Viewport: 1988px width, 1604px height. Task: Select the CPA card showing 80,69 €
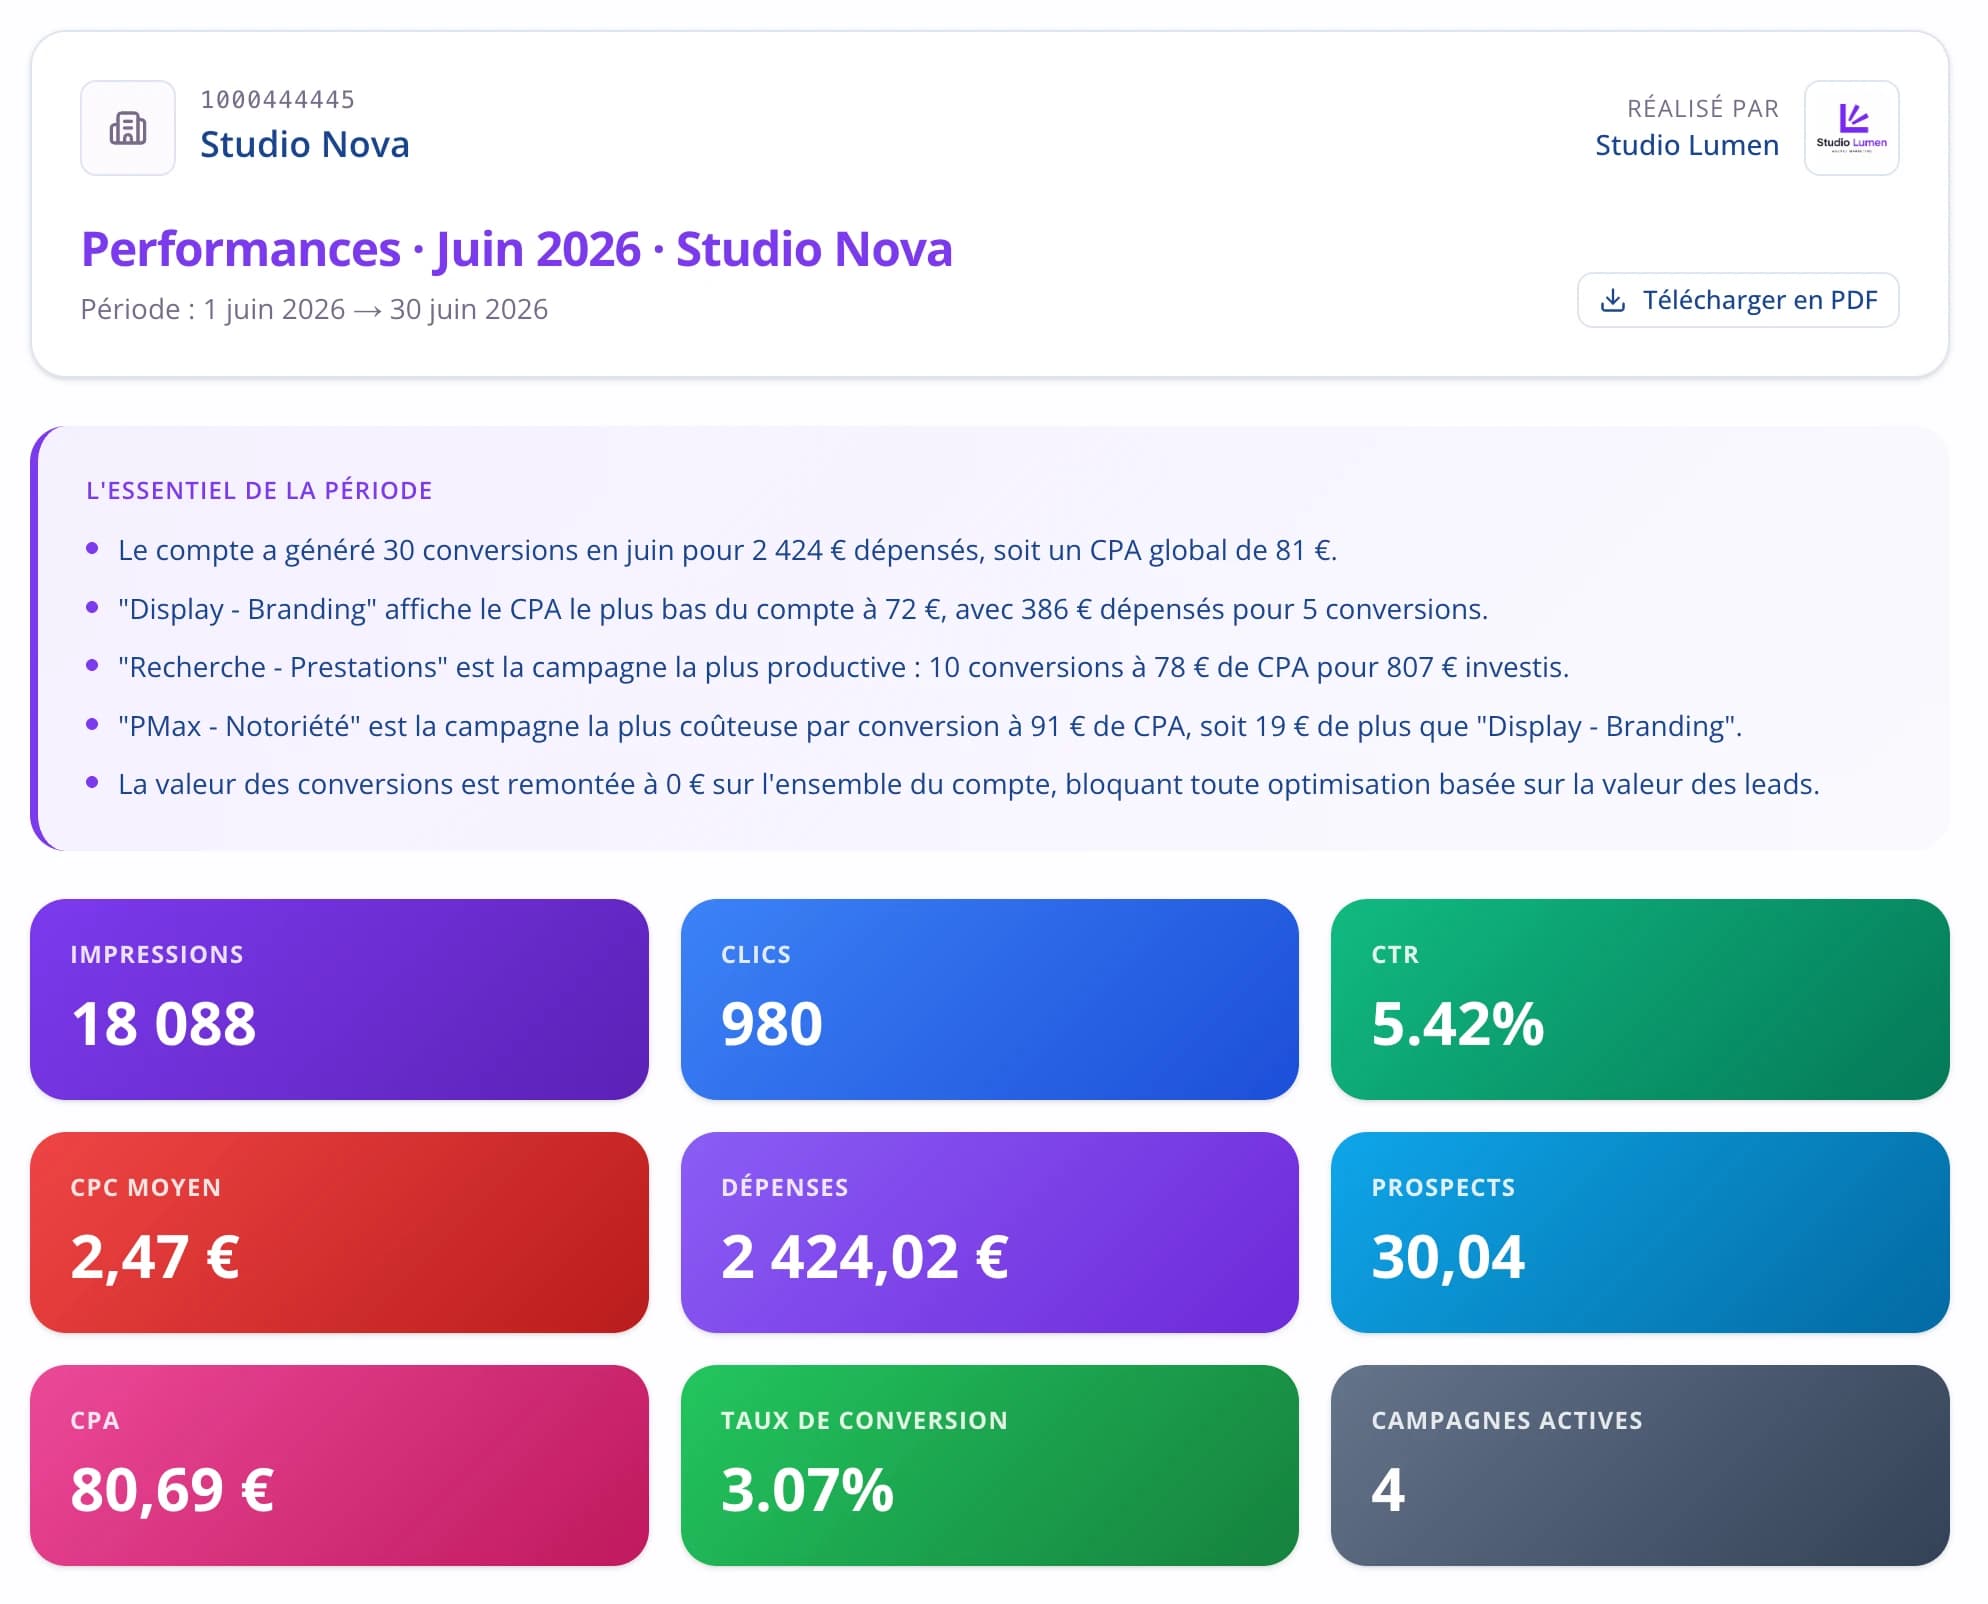(x=339, y=1465)
